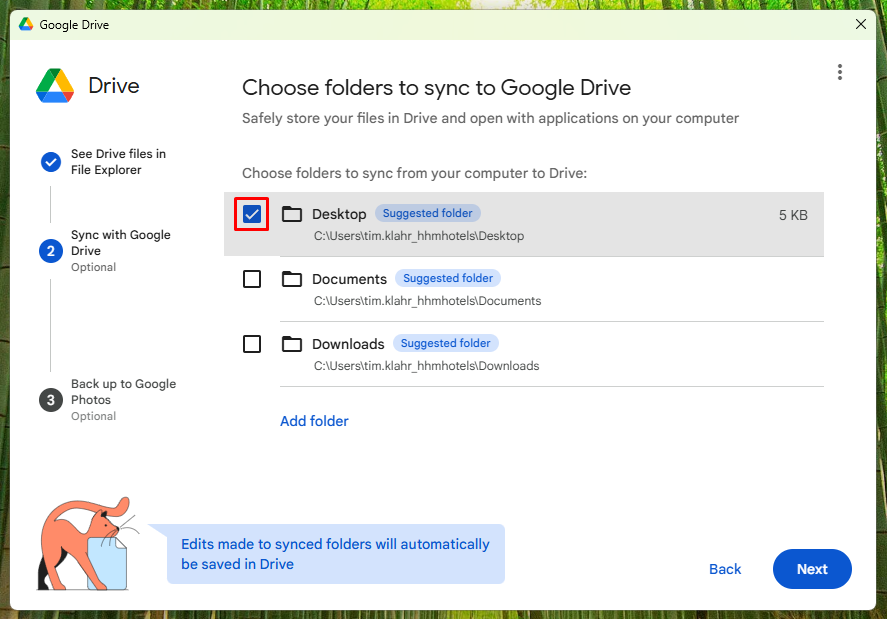Uncheck the Desktop folder checkbox
Image resolution: width=887 pixels, height=619 pixels.
pos(252,214)
